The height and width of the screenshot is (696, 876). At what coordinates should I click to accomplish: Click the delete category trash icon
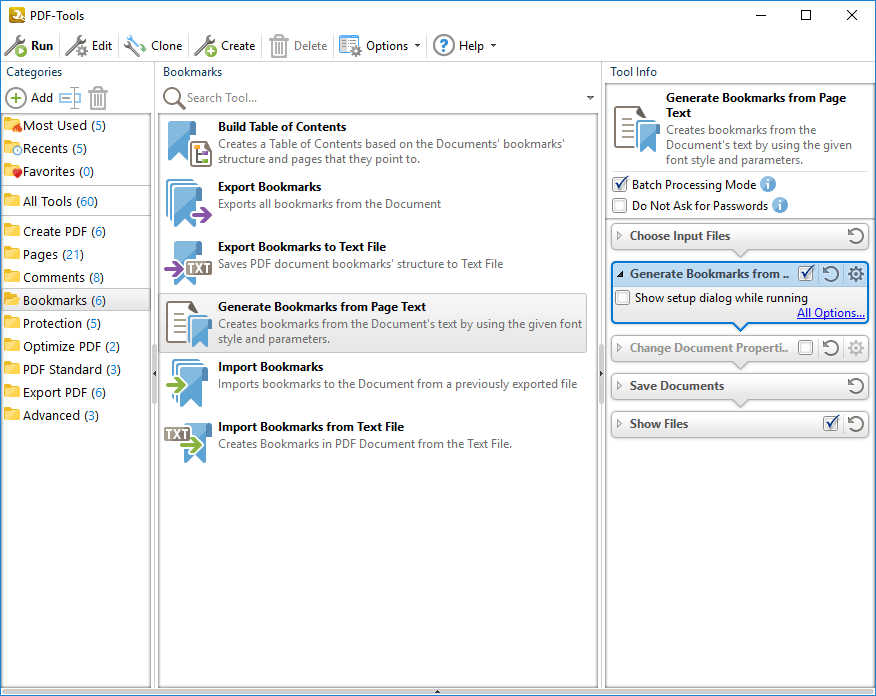[x=98, y=98]
